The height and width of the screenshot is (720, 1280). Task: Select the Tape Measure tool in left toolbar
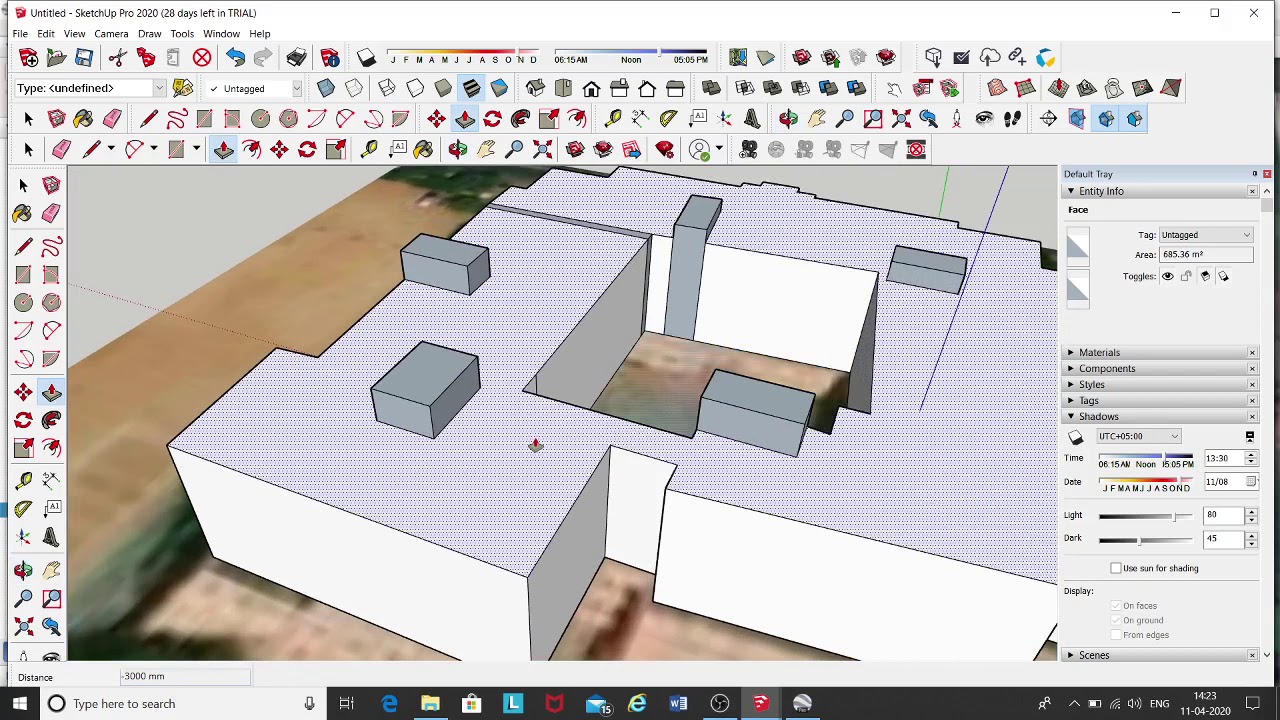coord(23,481)
